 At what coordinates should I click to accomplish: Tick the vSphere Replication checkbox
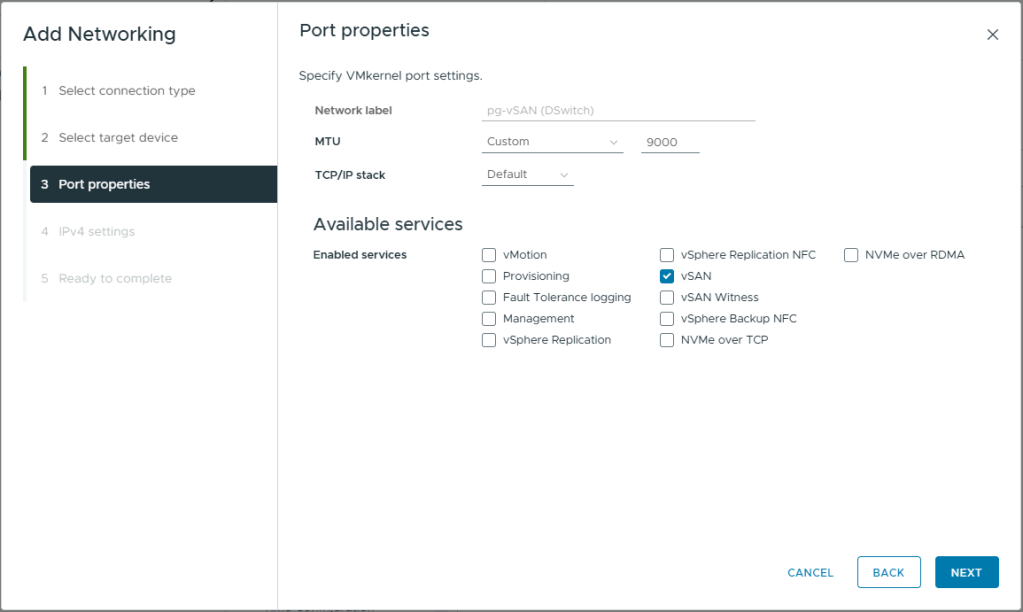click(x=489, y=340)
